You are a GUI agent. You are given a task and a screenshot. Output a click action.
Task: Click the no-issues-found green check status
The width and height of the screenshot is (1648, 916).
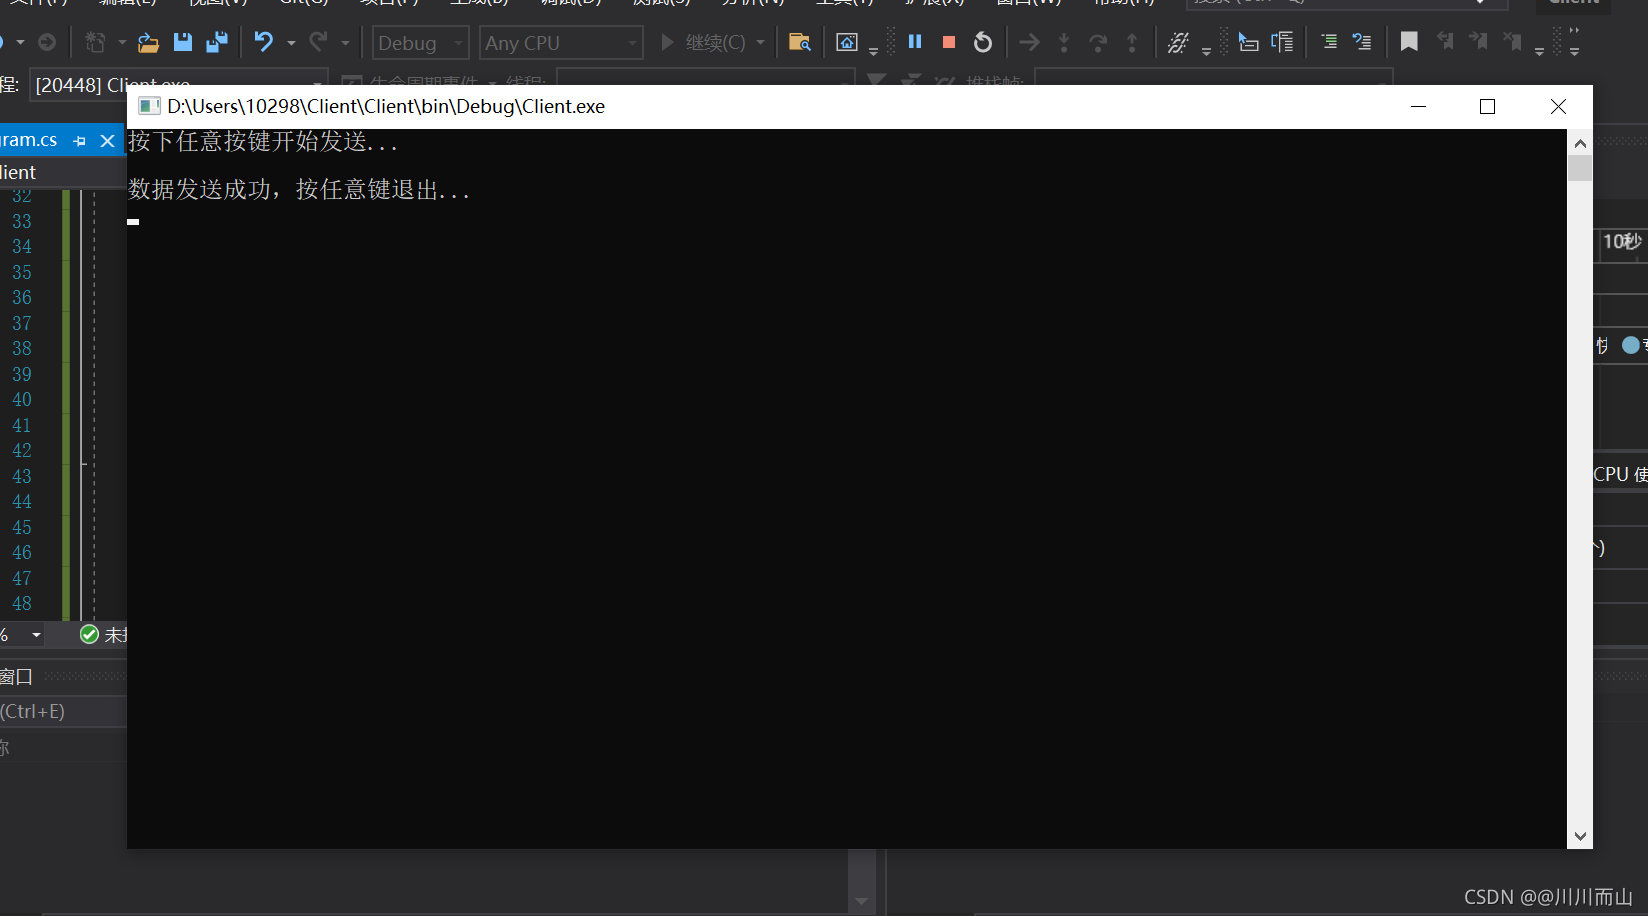coord(89,634)
